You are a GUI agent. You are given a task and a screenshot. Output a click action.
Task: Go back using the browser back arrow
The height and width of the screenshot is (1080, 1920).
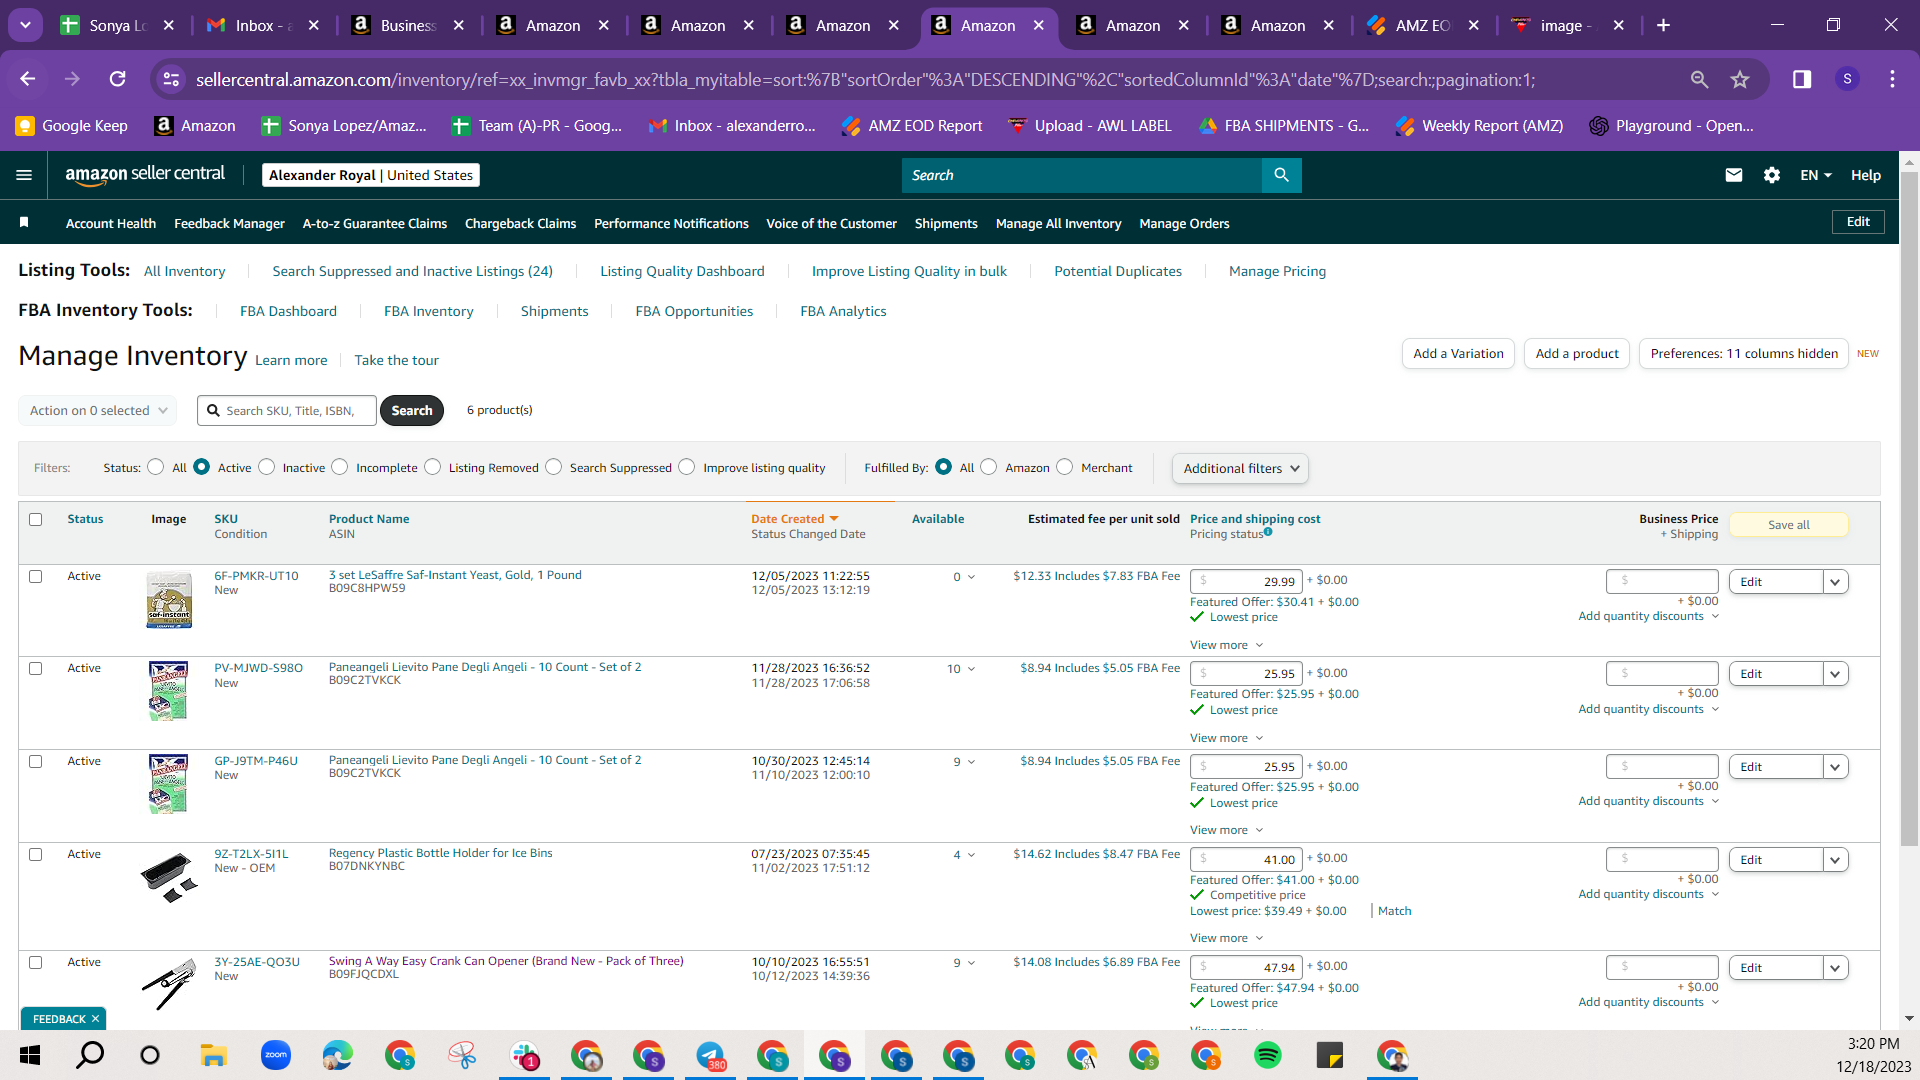[x=28, y=79]
